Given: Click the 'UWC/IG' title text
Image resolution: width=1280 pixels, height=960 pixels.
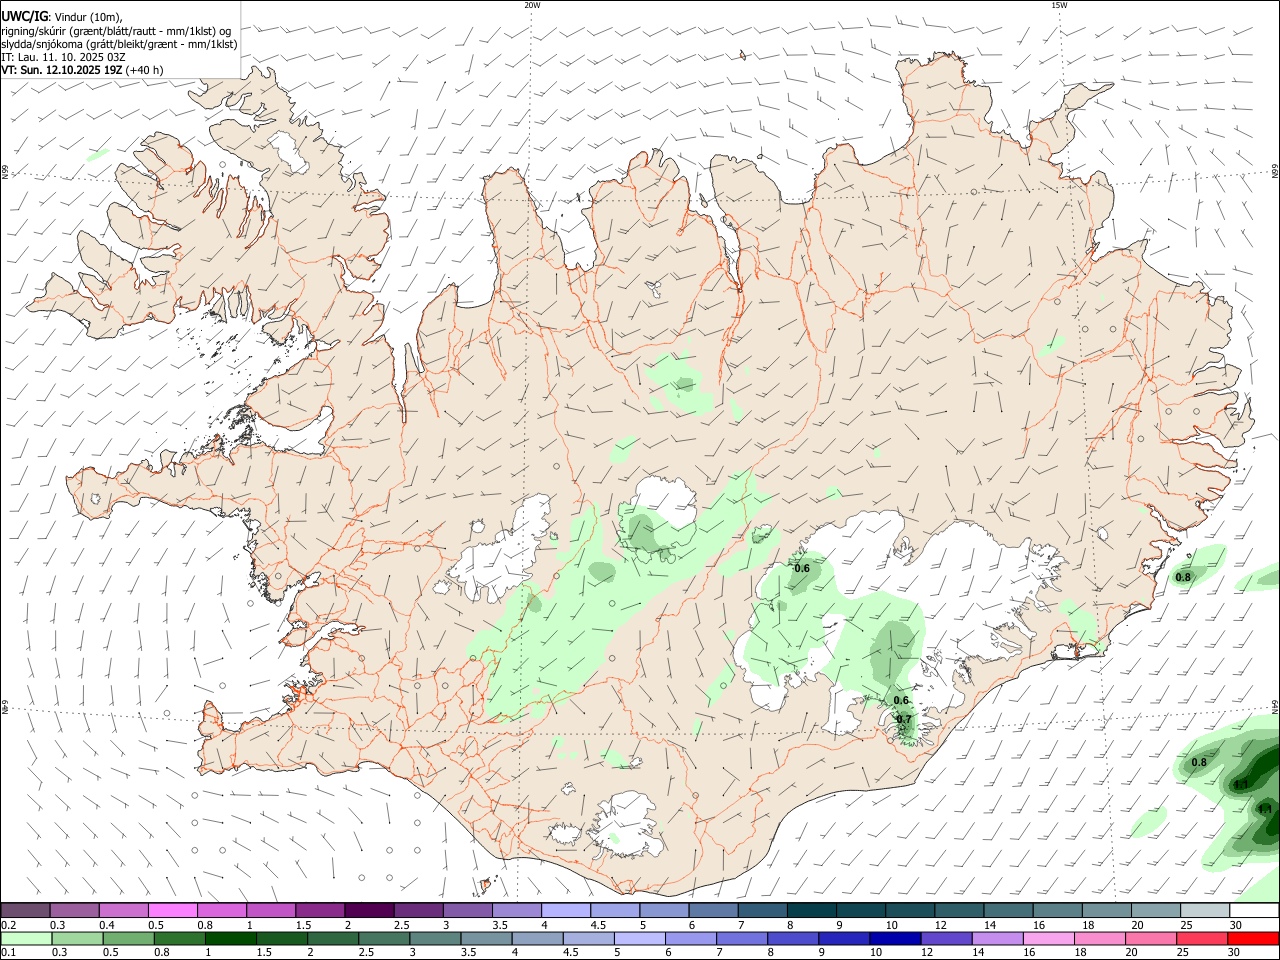Looking at the screenshot, I should [x=25, y=17].
